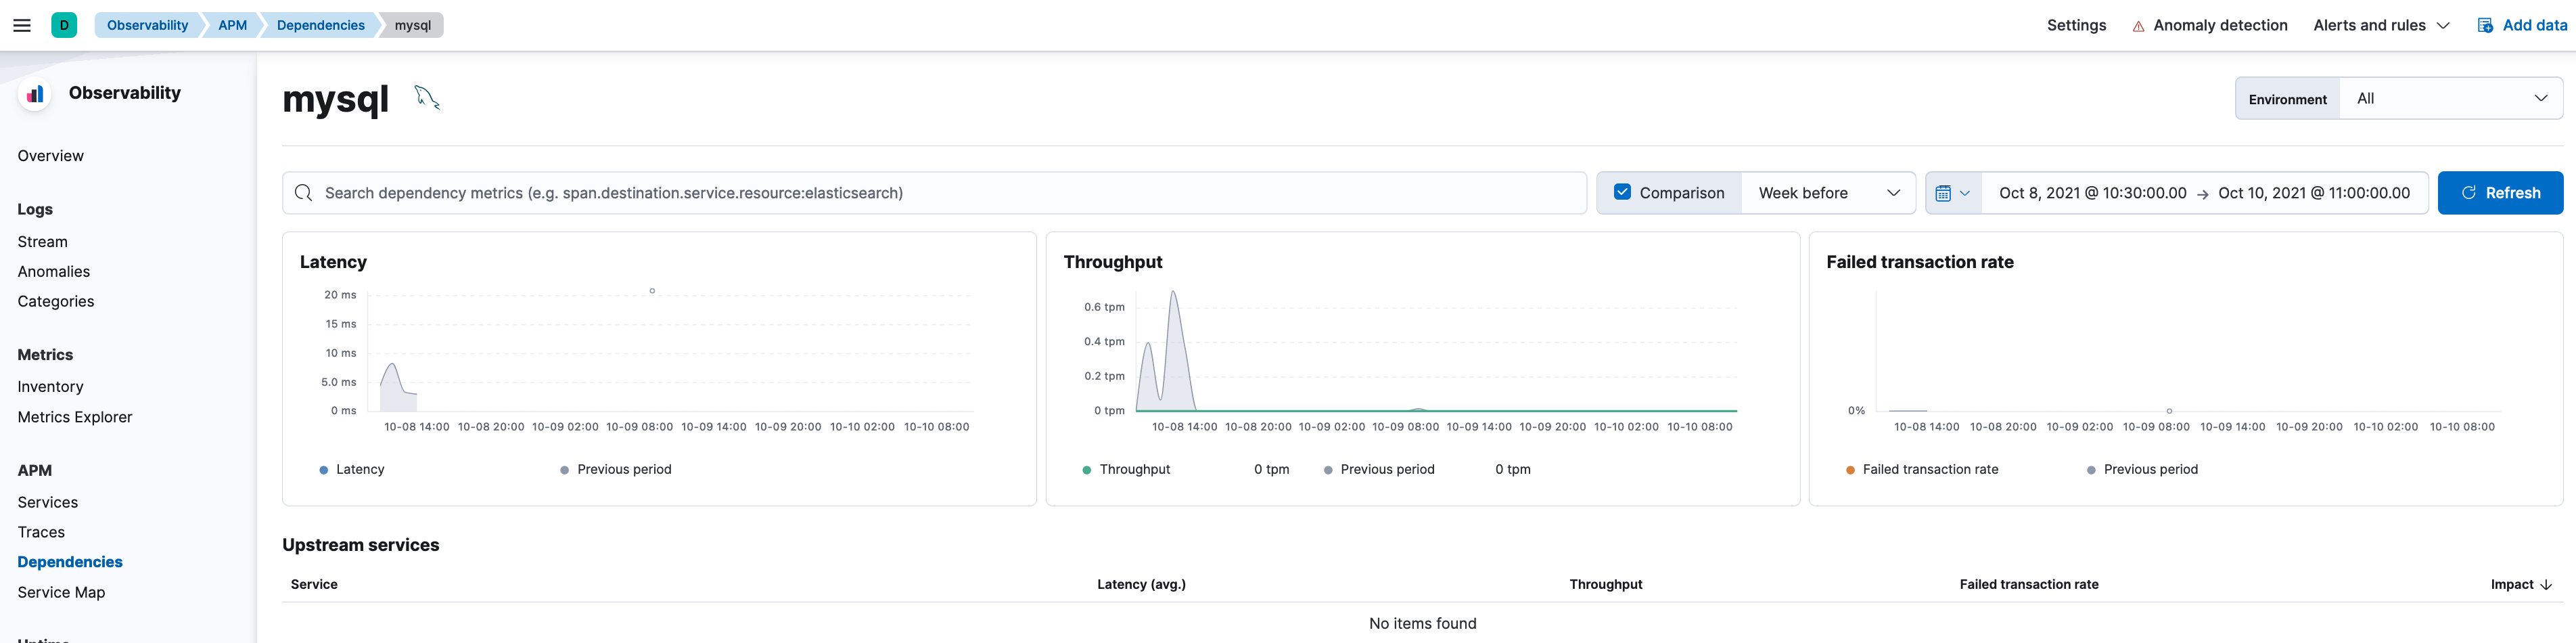Go to Dependencies breadcrumb

(x=321, y=25)
